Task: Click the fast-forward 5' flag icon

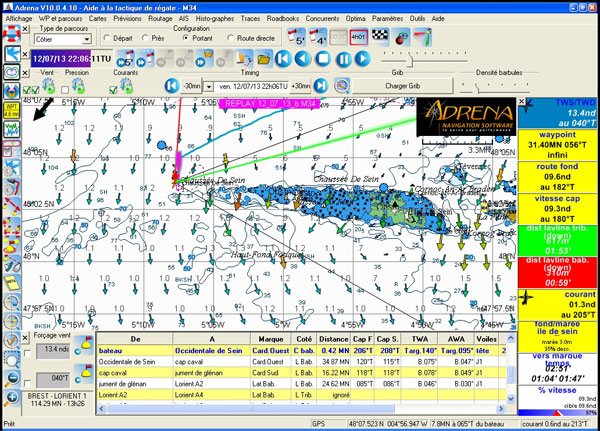Action: click(x=125, y=59)
